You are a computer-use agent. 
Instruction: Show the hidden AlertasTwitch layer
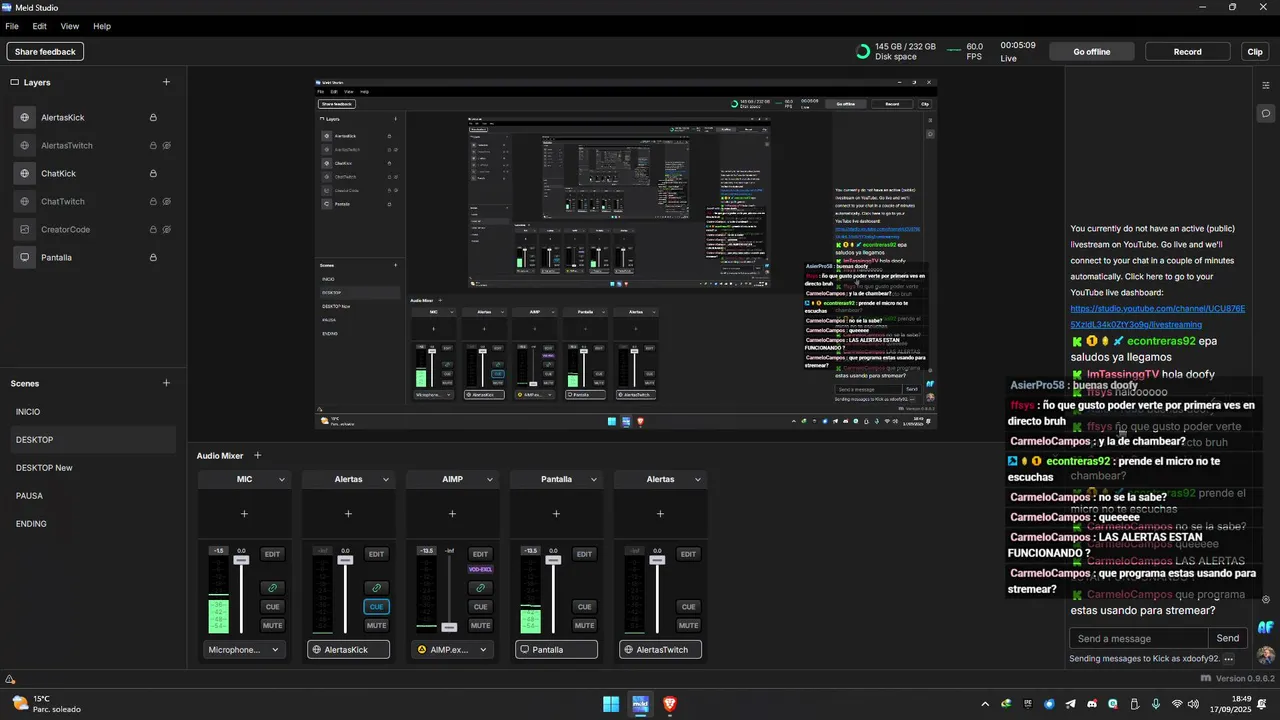167,145
